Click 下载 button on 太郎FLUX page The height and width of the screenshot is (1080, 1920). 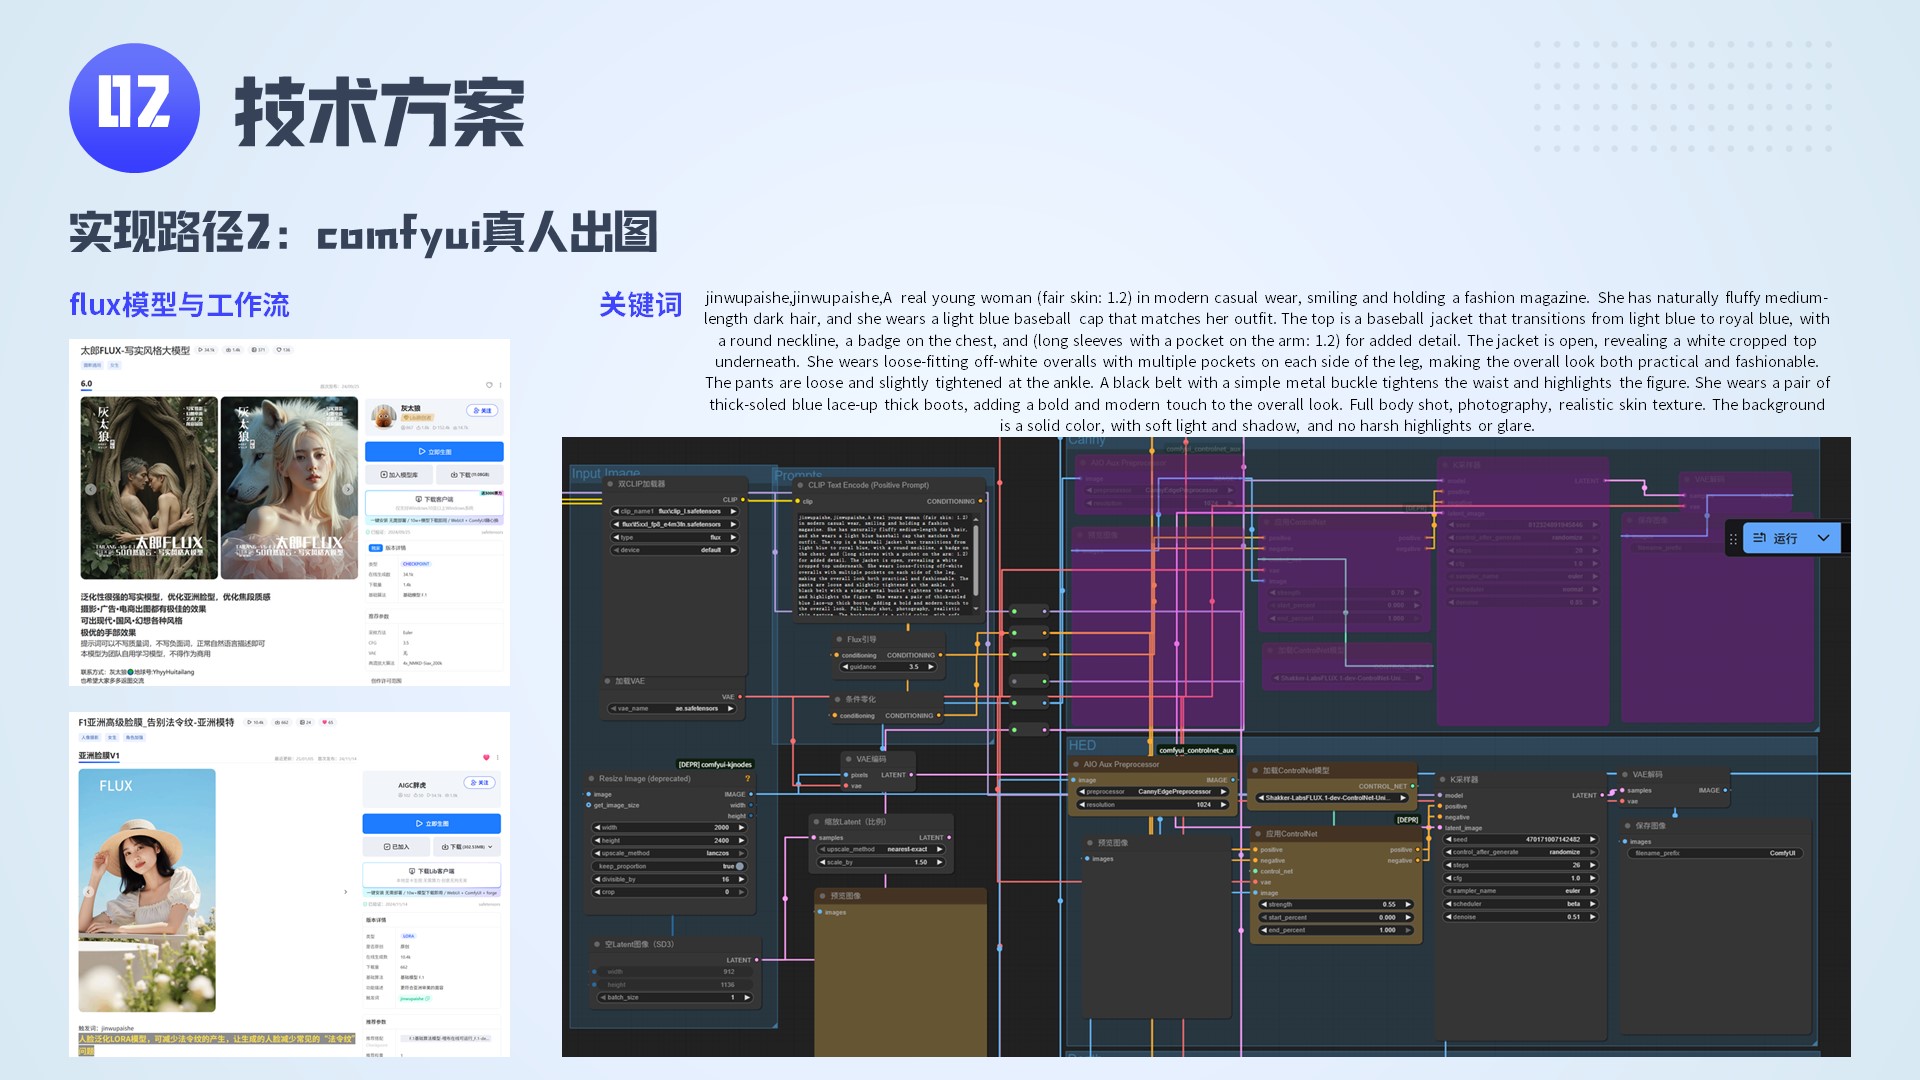469,475
